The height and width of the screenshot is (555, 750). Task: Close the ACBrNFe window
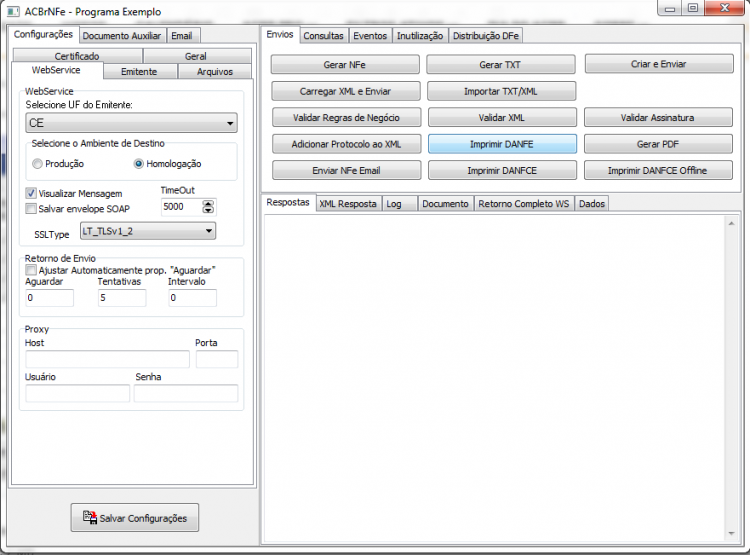725,8
